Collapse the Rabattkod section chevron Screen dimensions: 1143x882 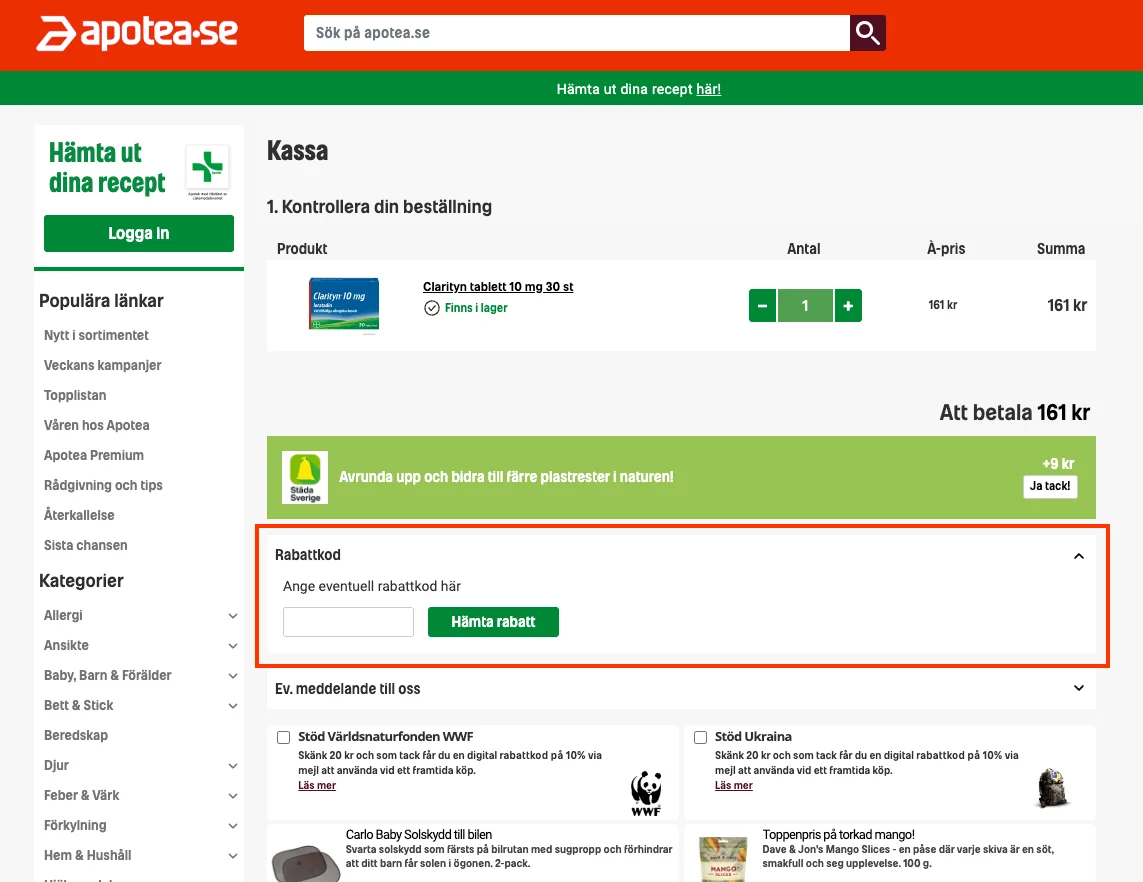1079,556
